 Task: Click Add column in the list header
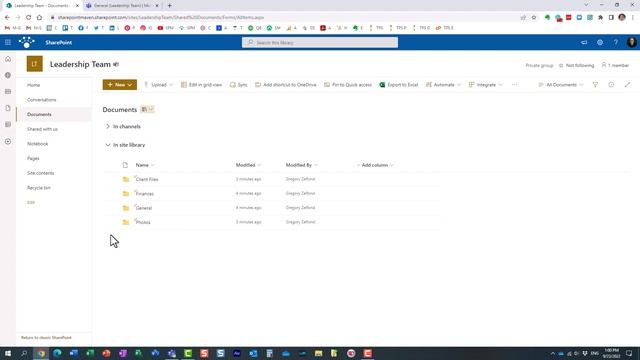[x=375, y=165]
